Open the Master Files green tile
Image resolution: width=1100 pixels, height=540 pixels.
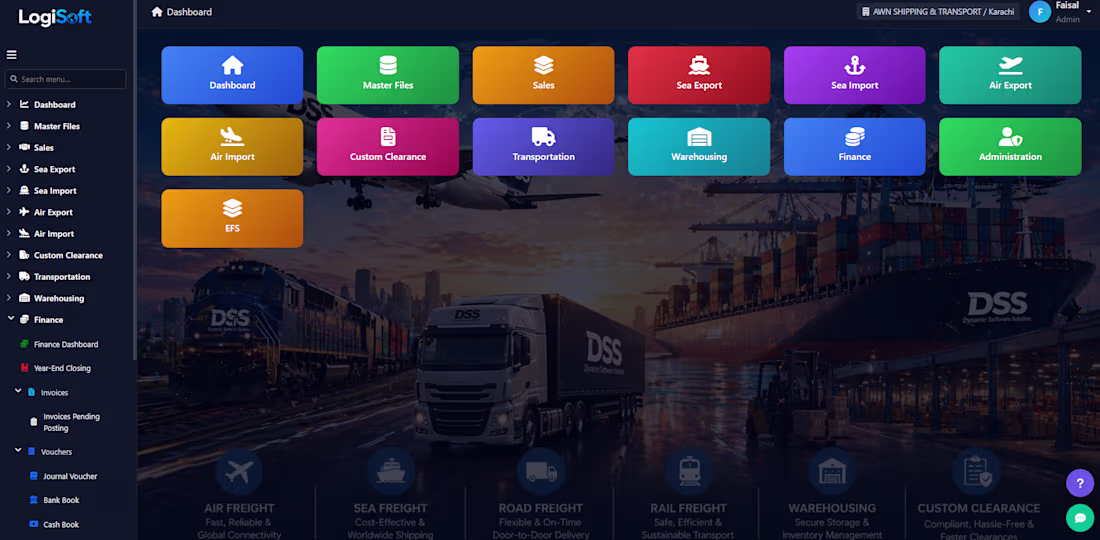388,75
